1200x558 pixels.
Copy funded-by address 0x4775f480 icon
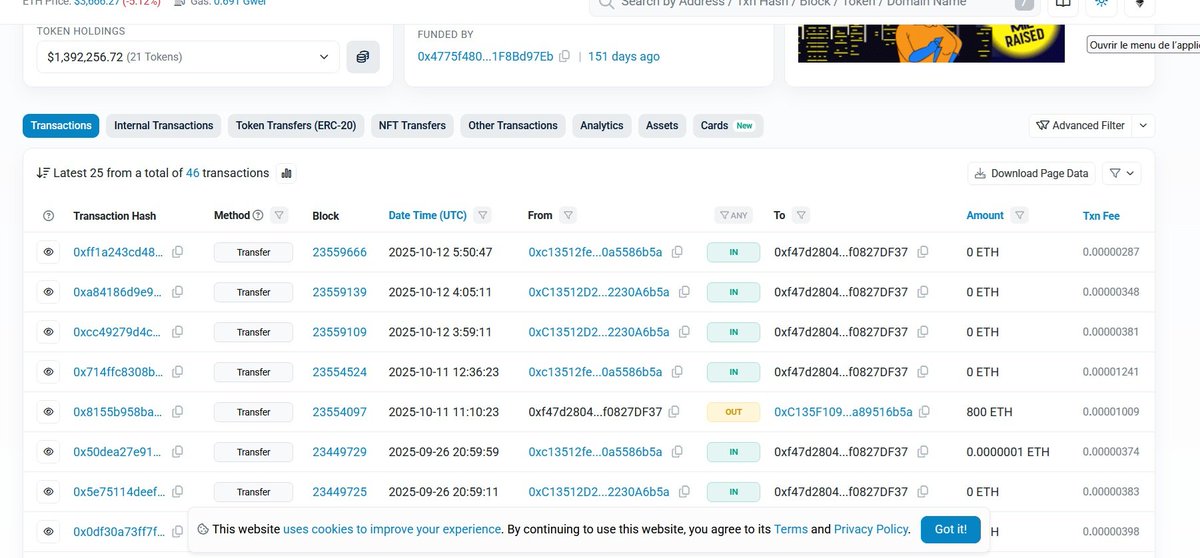[x=565, y=56]
